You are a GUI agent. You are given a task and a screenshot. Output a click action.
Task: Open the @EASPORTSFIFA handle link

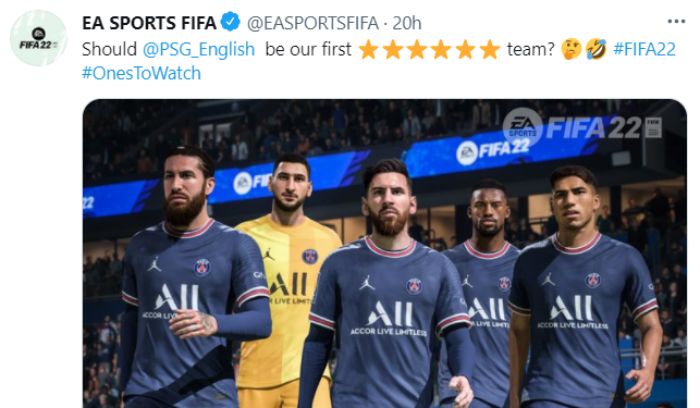coord(313,23)
